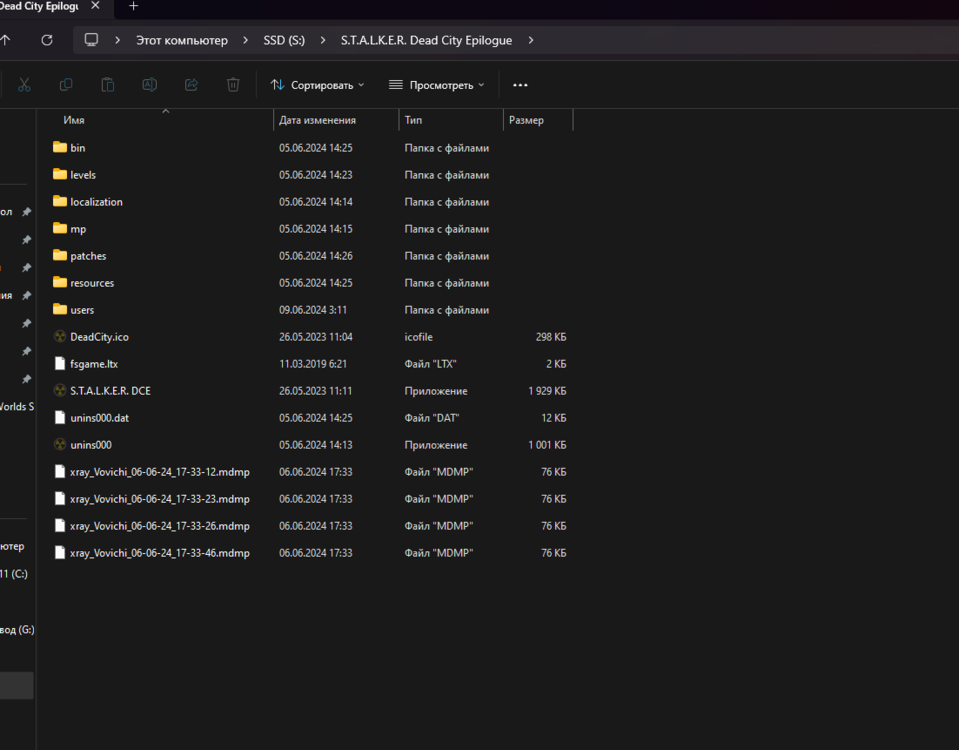Select the S.T.A.L.K.E.R. DCE application icon
959x750 pixels.
[60, 391]
